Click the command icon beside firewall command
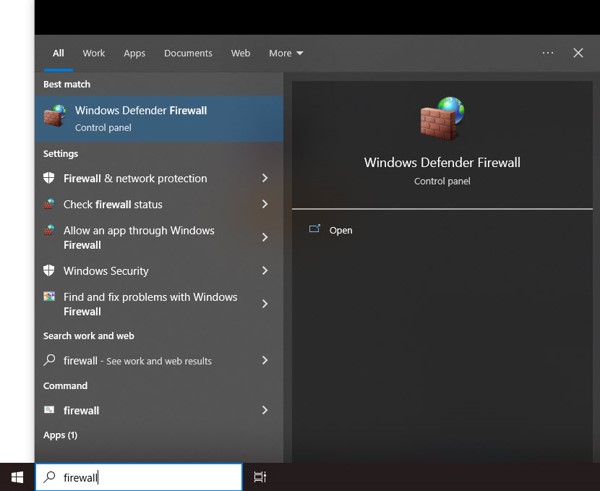Viewport: 600px width, 491px height. [49, 410]
